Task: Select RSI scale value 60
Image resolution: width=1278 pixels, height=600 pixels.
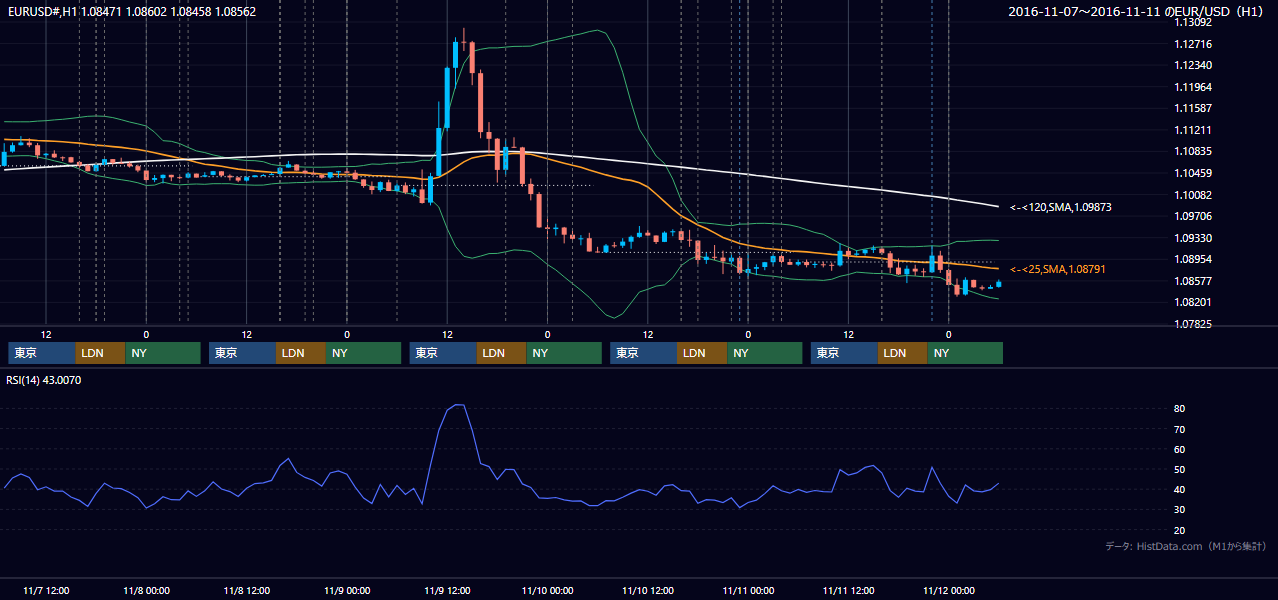Action: (x=1180, y=449)
